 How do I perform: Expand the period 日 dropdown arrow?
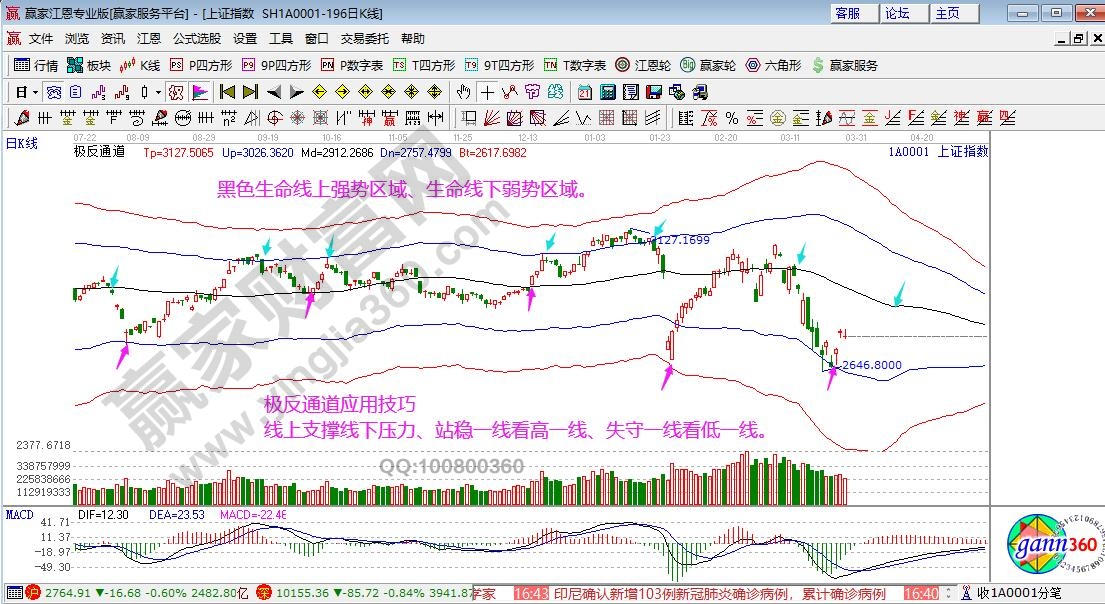point(35,92)
